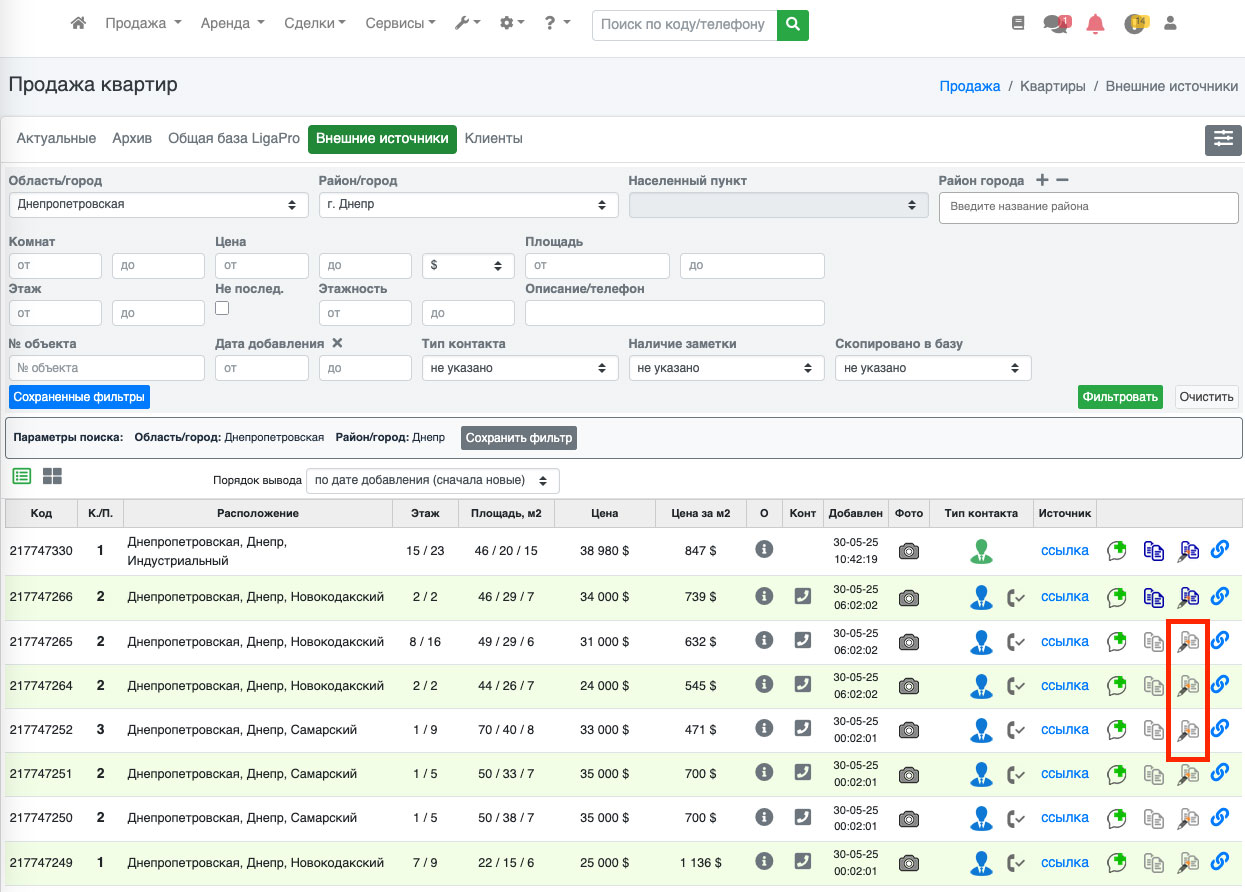Image resolution: width=1245 pixels, height=892 pixels.
Task: Click the home icon in the navbar
Action: [78, 23]
